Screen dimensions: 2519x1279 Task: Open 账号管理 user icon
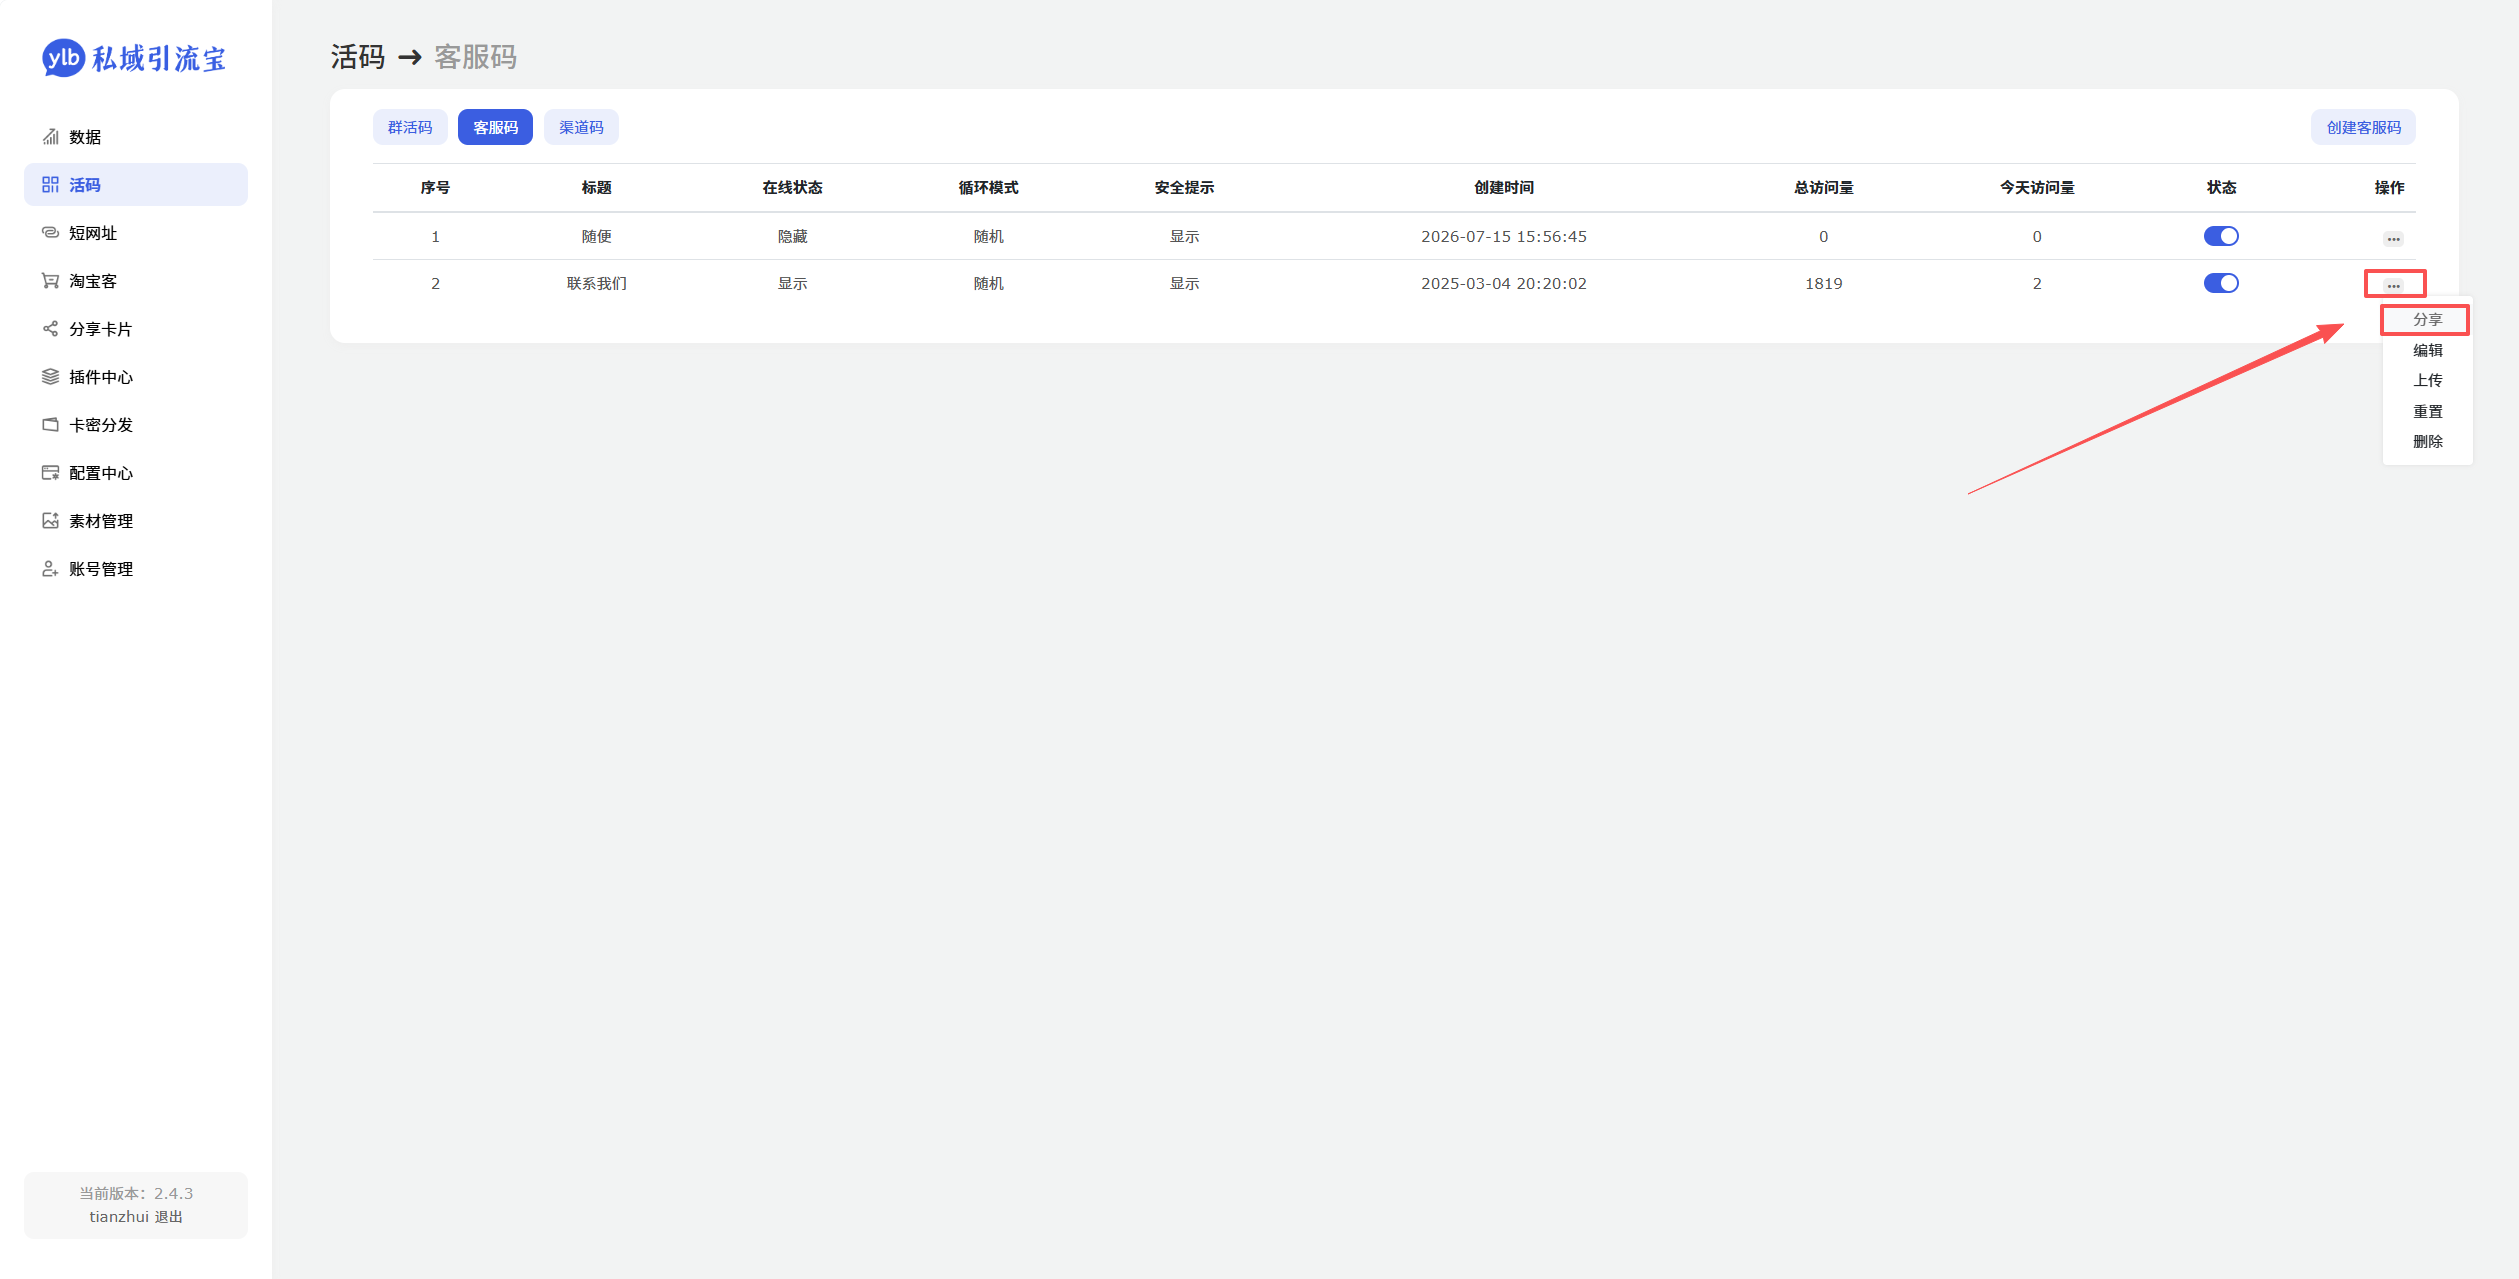click(50, 569)
